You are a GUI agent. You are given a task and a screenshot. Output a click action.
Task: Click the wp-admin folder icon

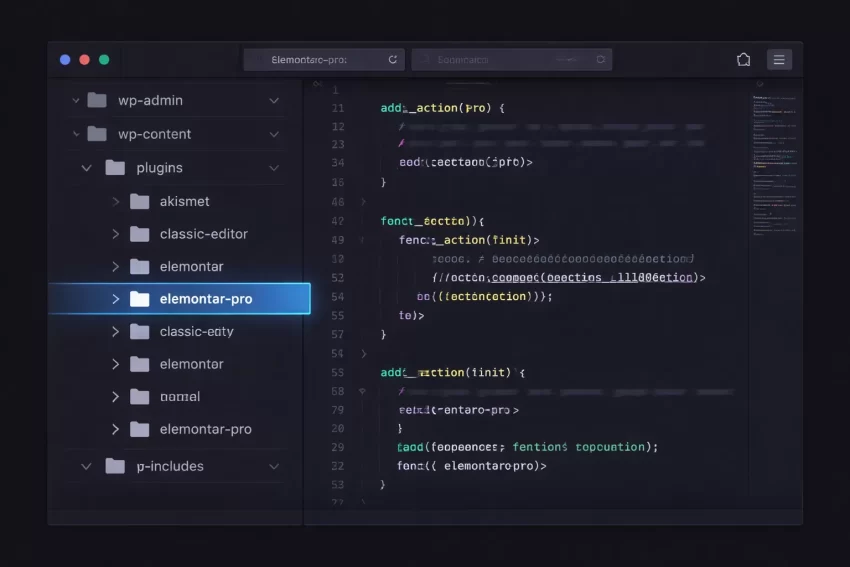(97, 100)
